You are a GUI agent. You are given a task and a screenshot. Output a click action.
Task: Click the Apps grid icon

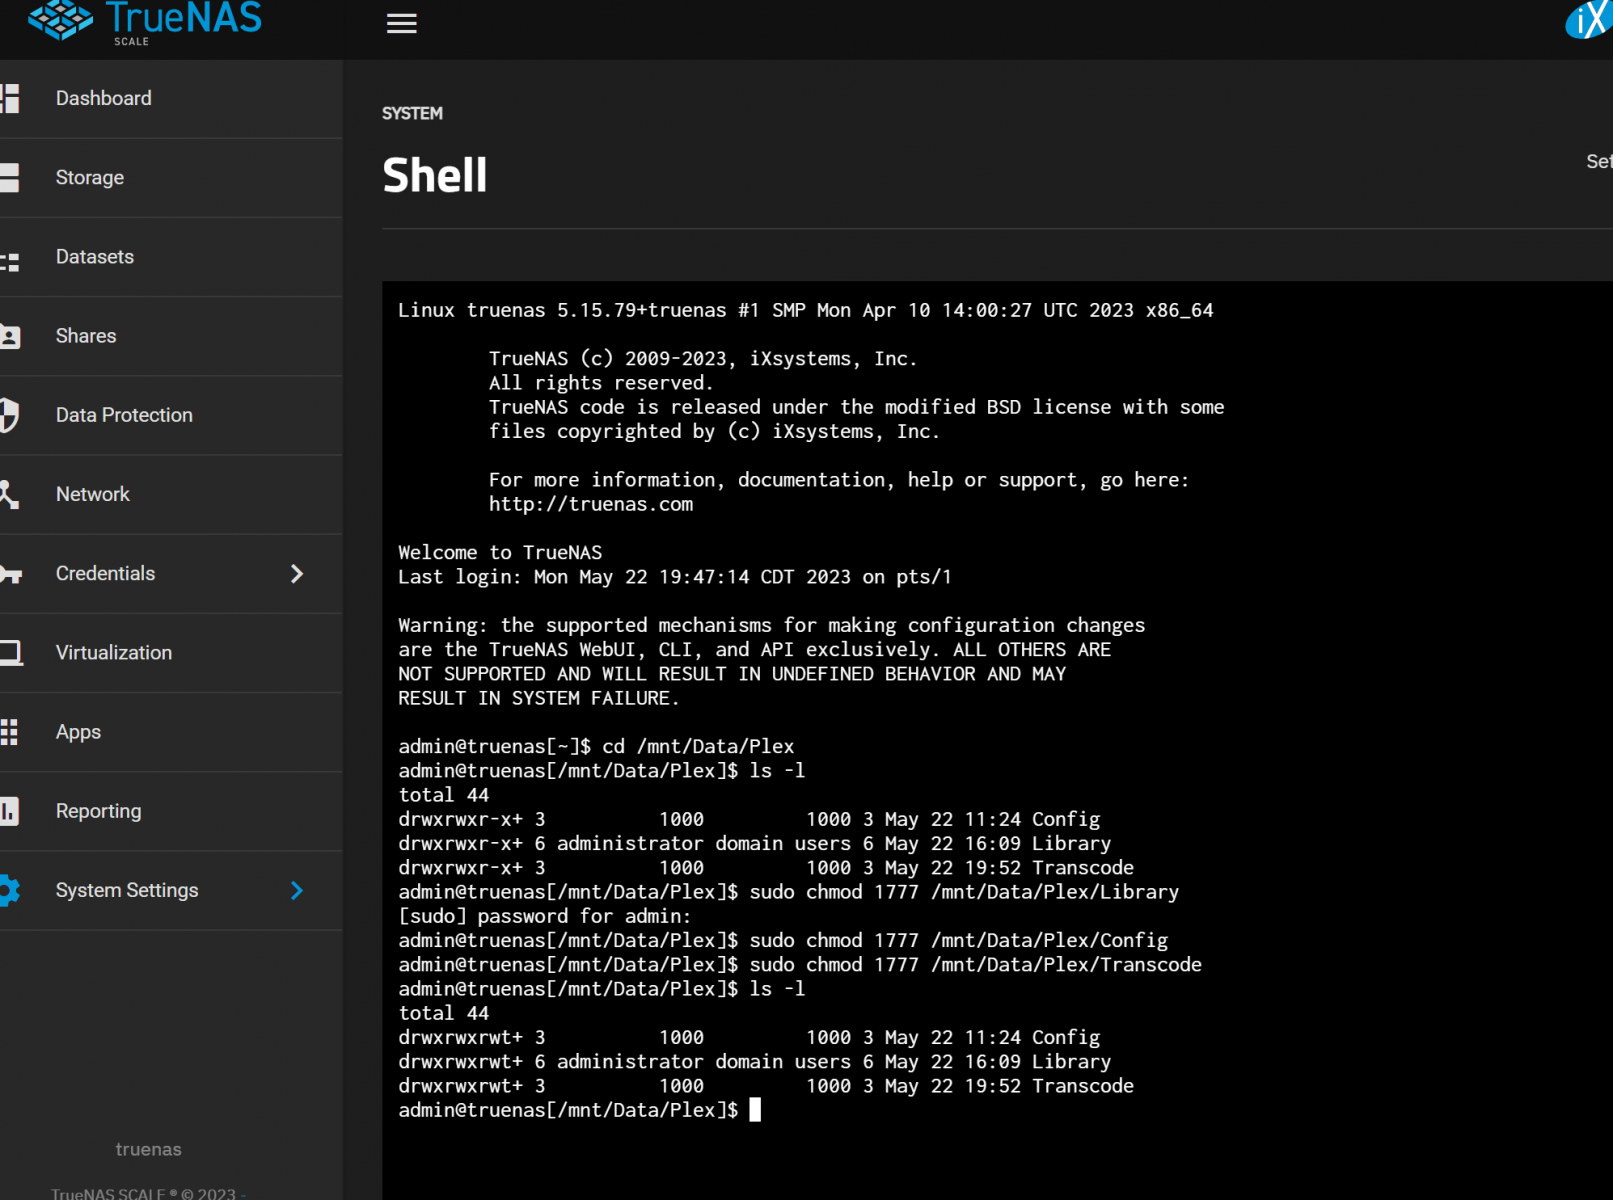tap(10, 732)
